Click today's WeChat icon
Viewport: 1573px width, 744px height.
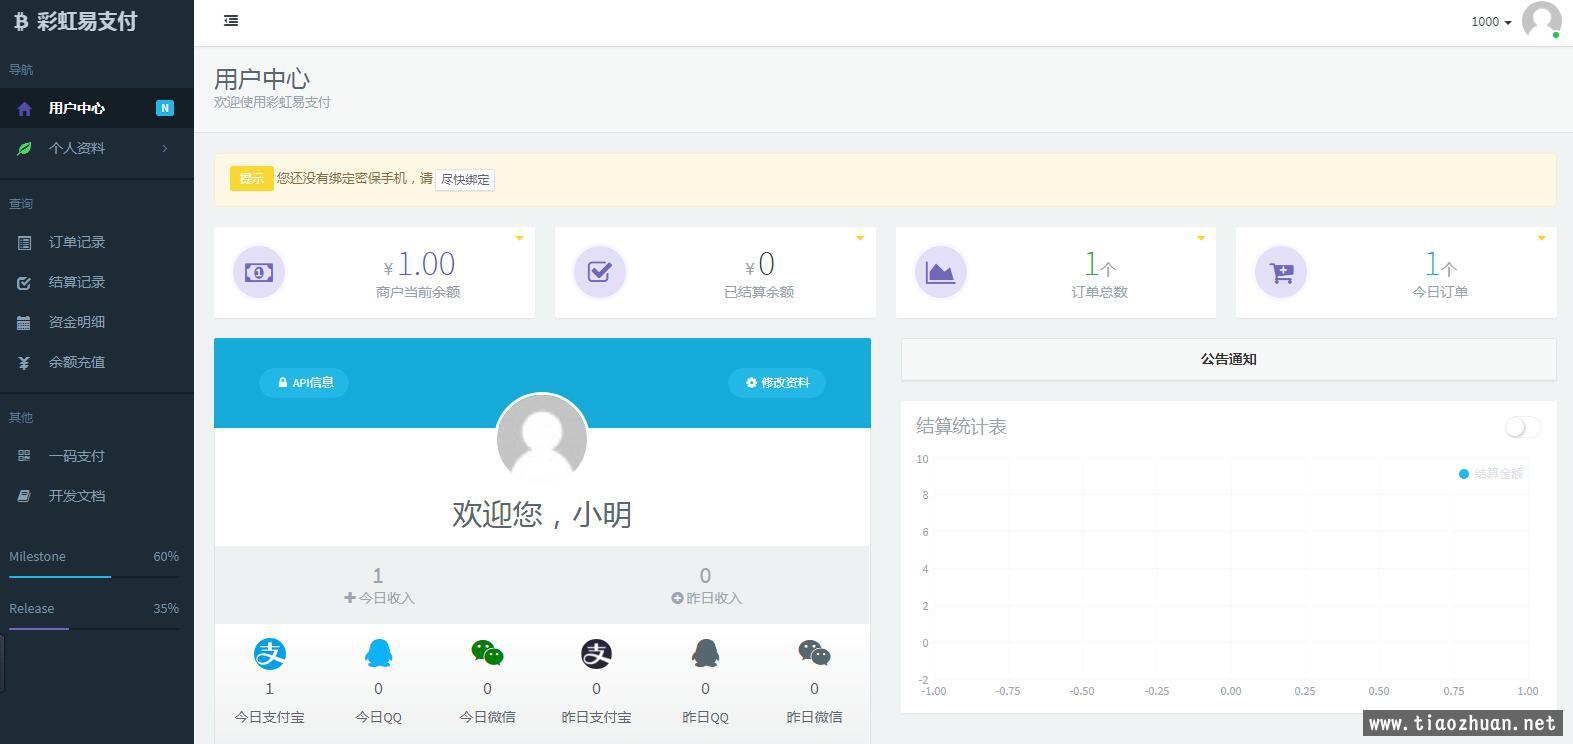tap(487, 654)
